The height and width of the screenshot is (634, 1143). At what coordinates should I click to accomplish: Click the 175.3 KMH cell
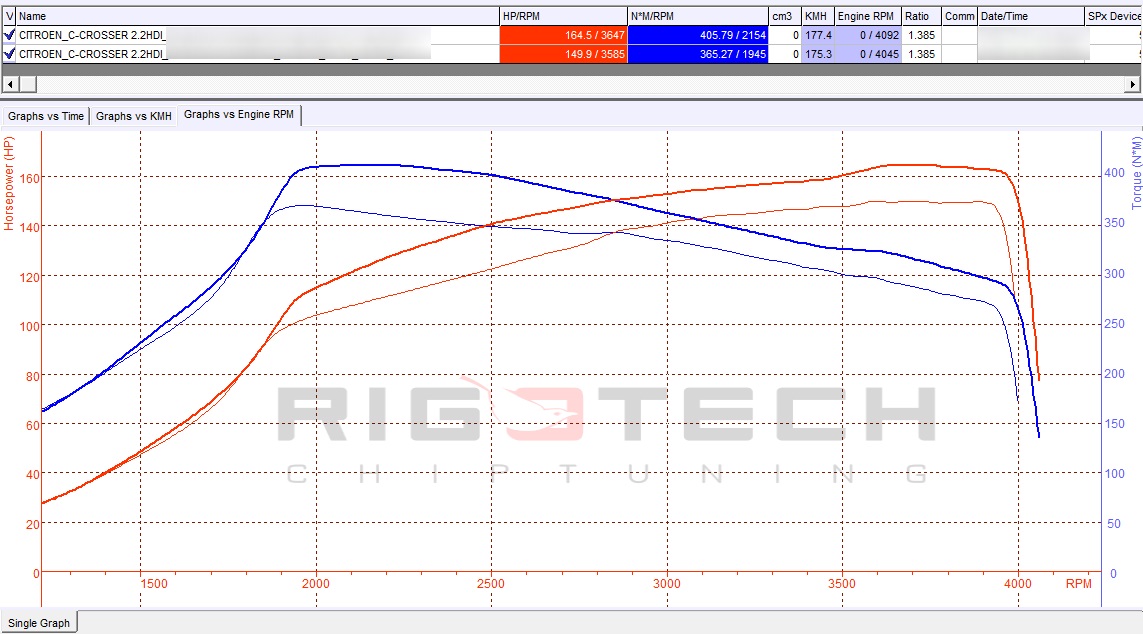pyautogui.click(x=818, y=54)
